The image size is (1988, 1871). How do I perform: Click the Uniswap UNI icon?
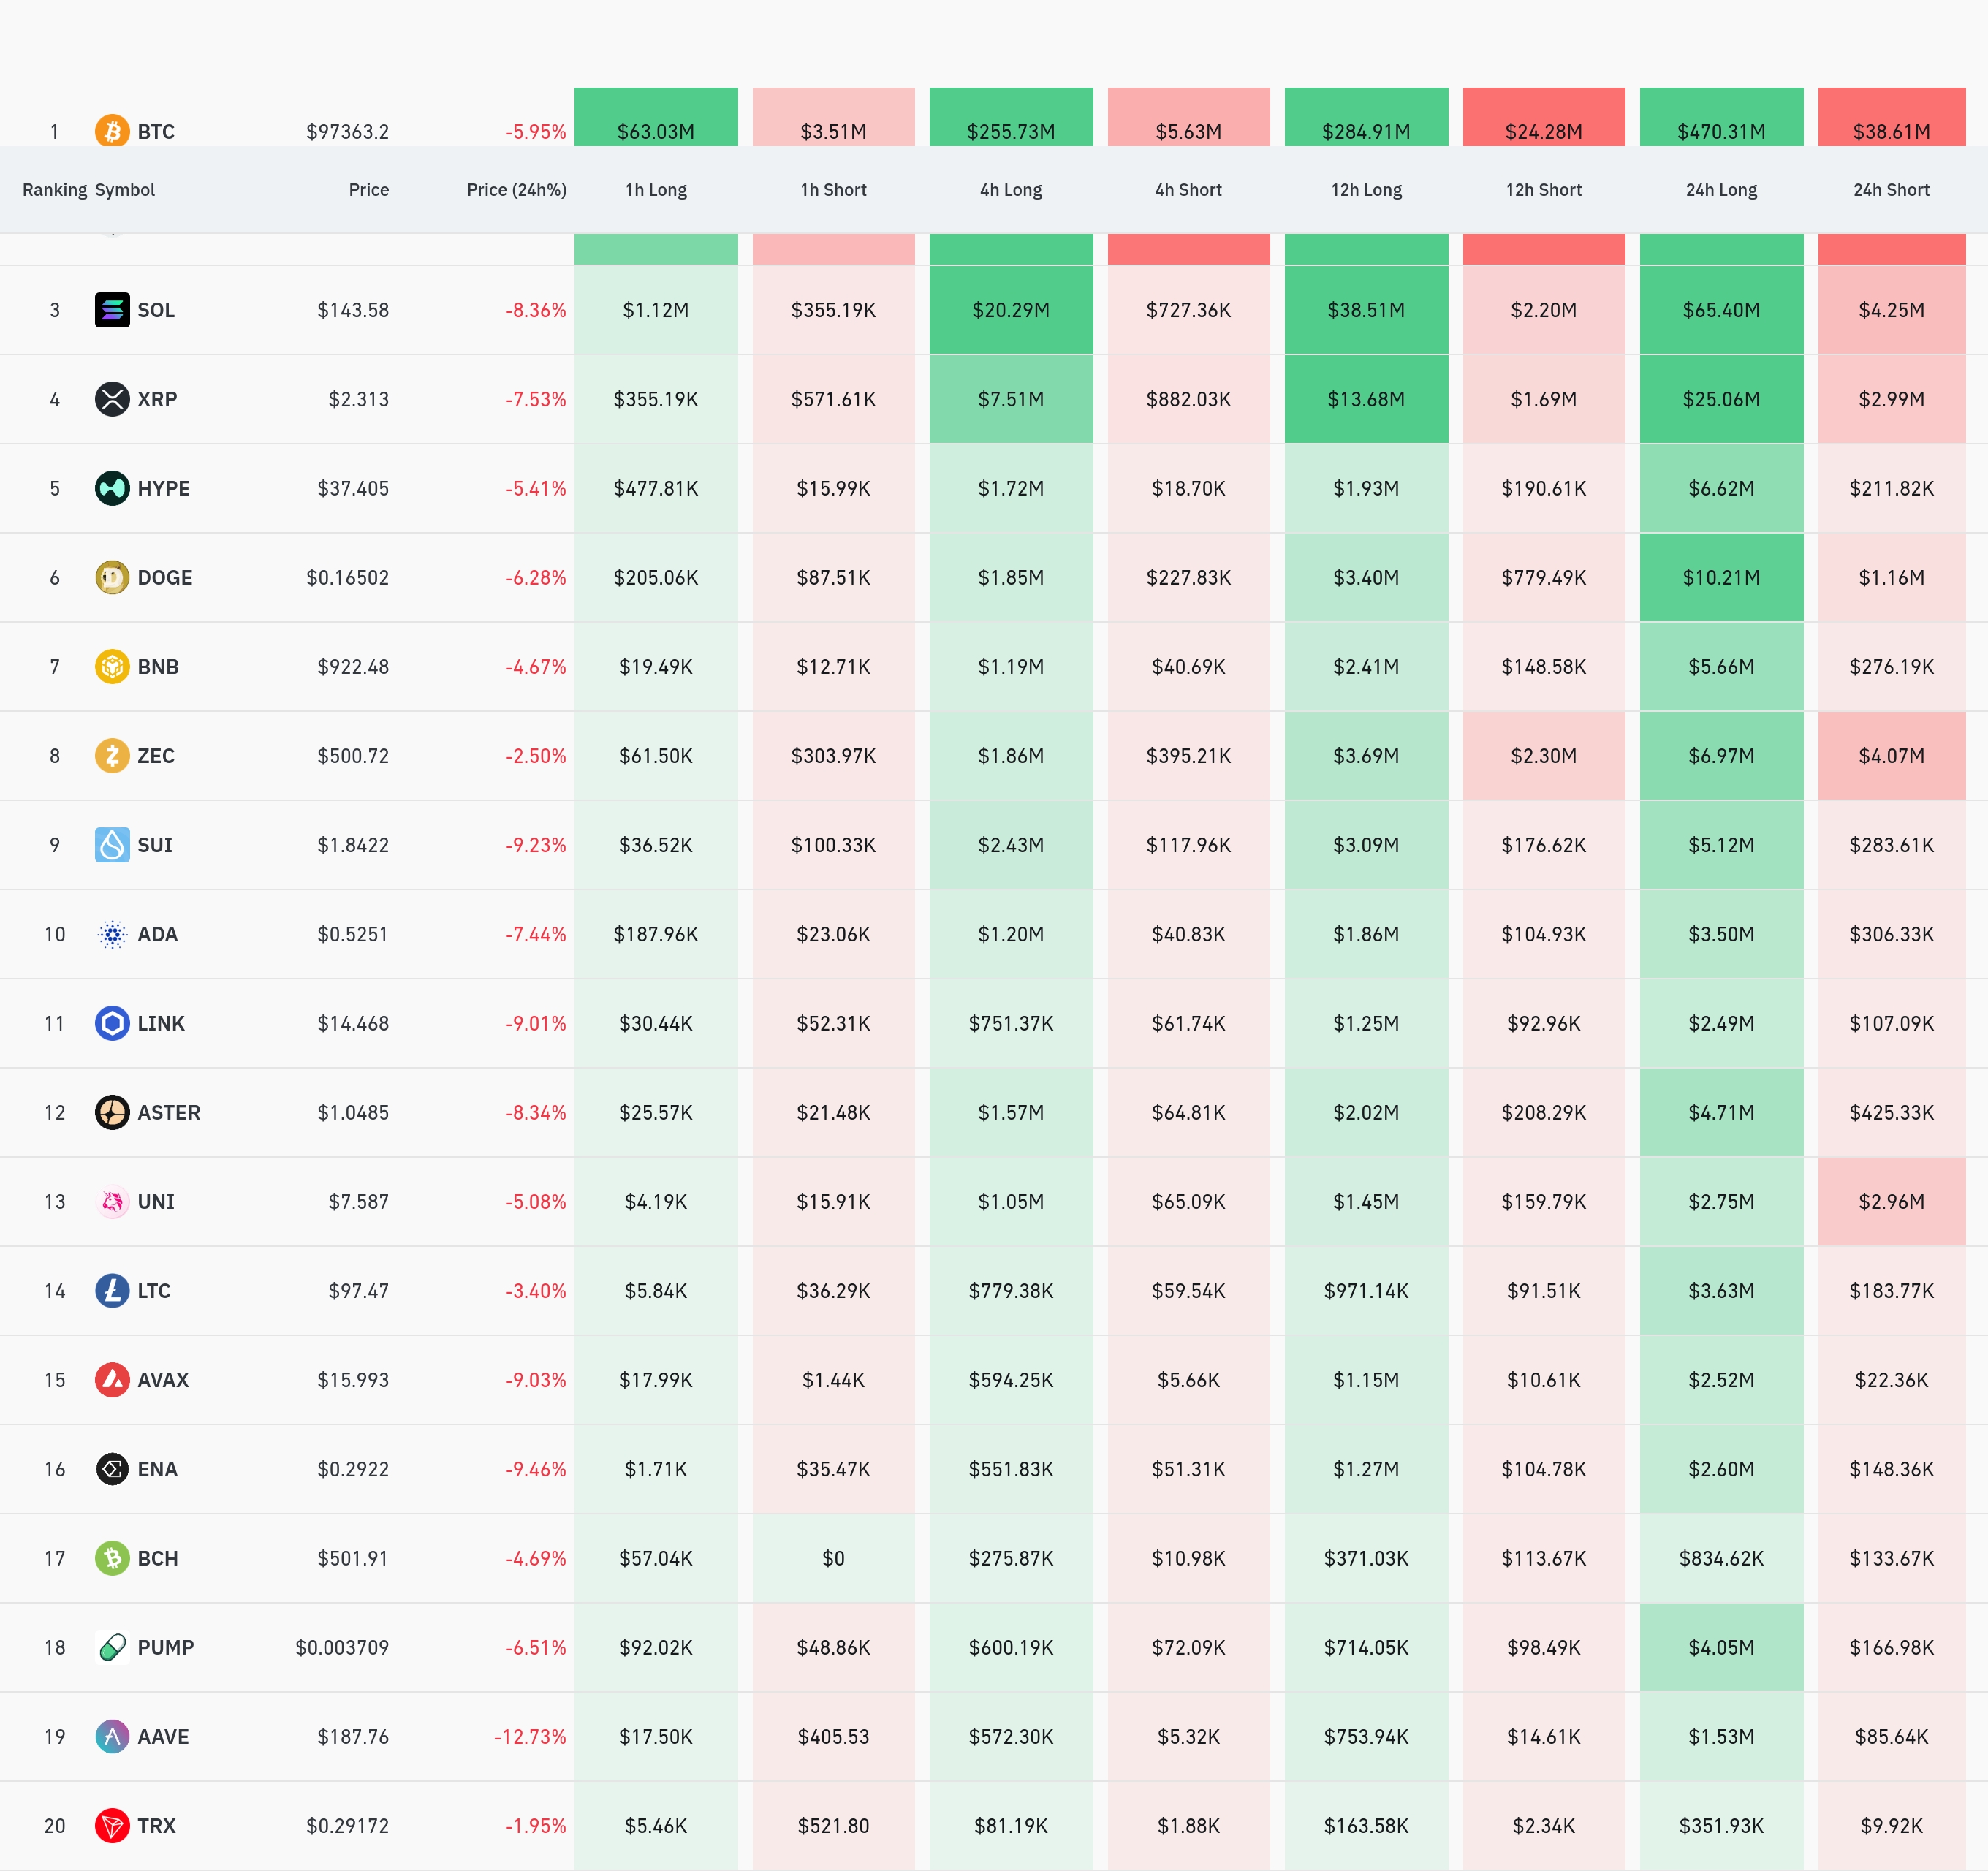coord(112,1201)
